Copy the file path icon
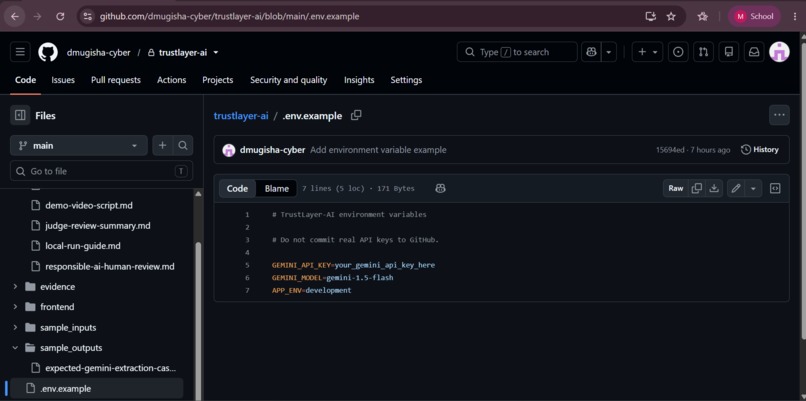The image size is (806, 401). coord(356,115)
